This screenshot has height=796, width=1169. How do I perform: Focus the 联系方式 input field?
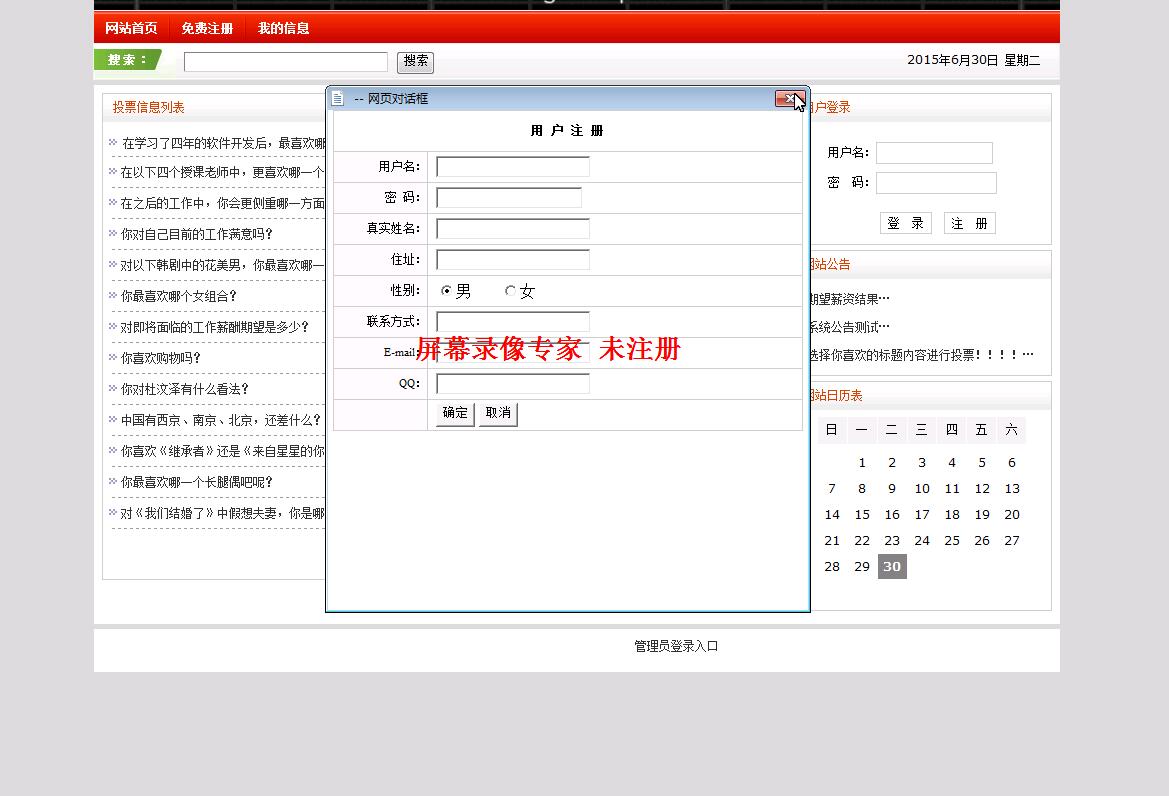click(513, 321)
